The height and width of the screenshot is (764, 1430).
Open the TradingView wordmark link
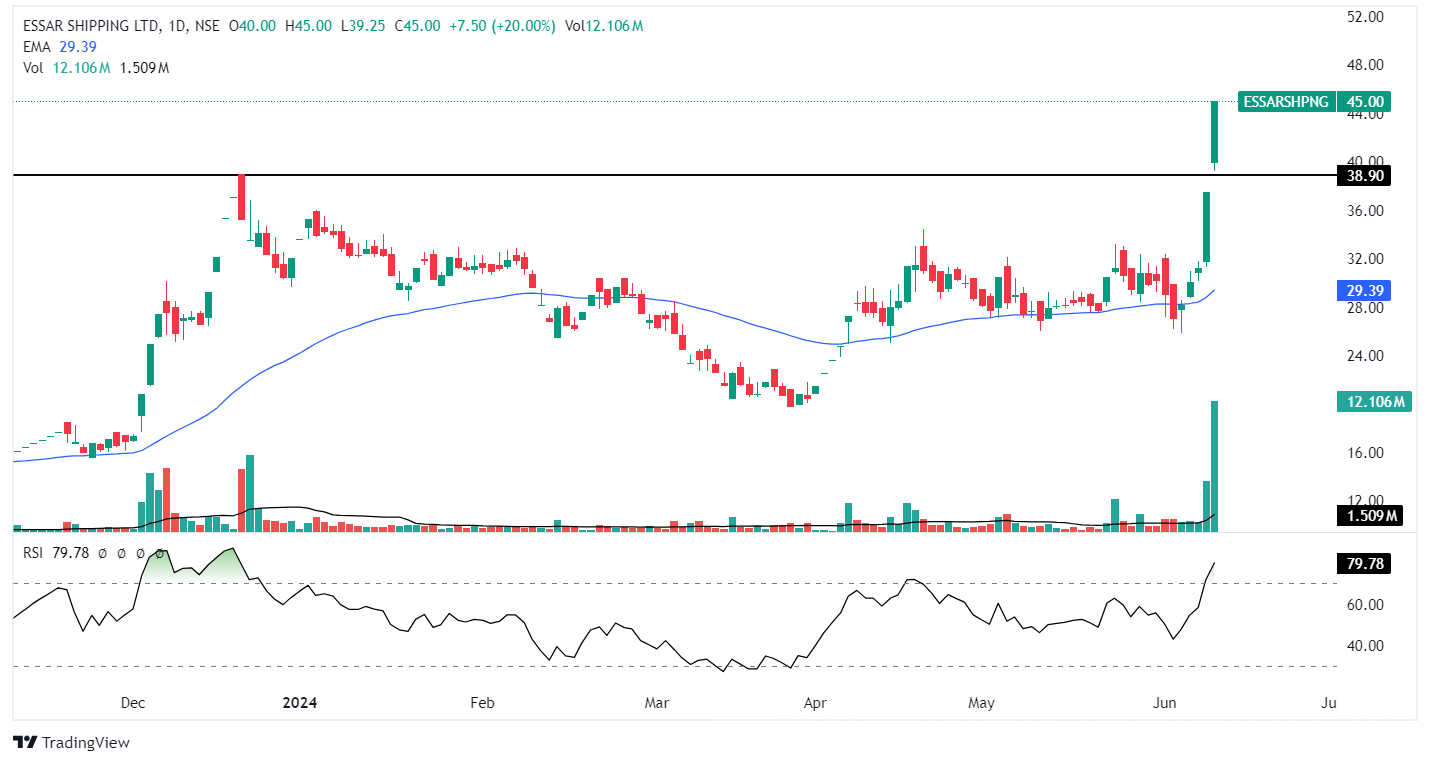click(85, 743)
